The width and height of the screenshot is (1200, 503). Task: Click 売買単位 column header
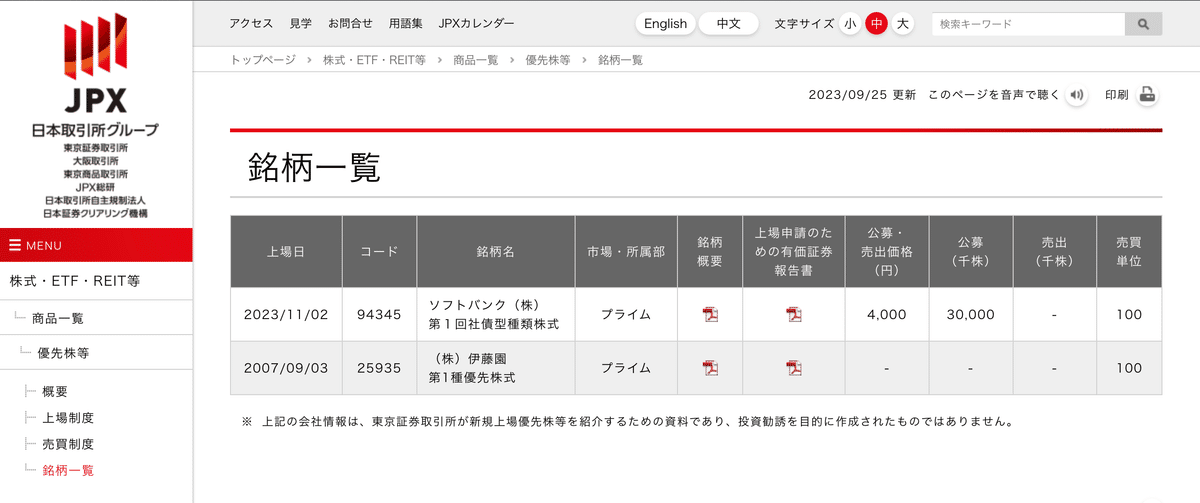click(x=1129, y=252)
